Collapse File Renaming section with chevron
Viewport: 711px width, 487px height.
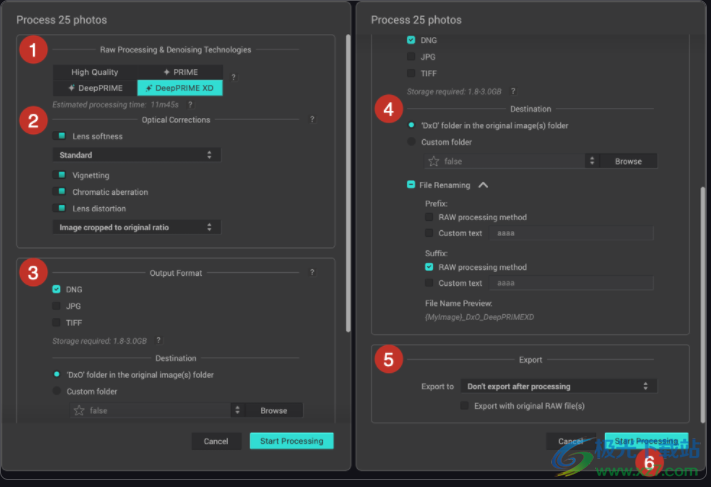pyautogui.click(x=483, y=185)
